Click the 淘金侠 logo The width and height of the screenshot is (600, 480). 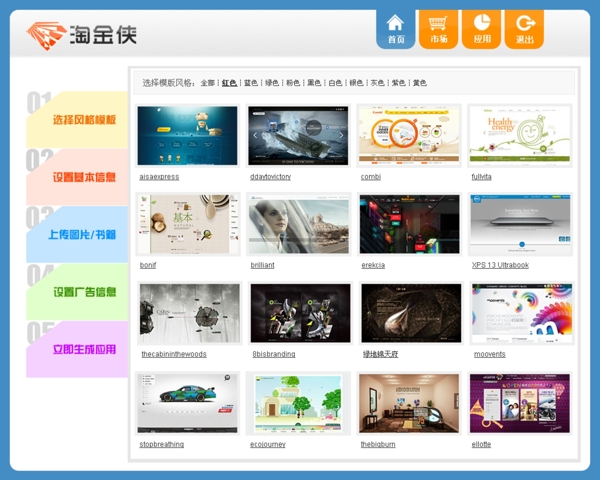(x=82, y=35)
